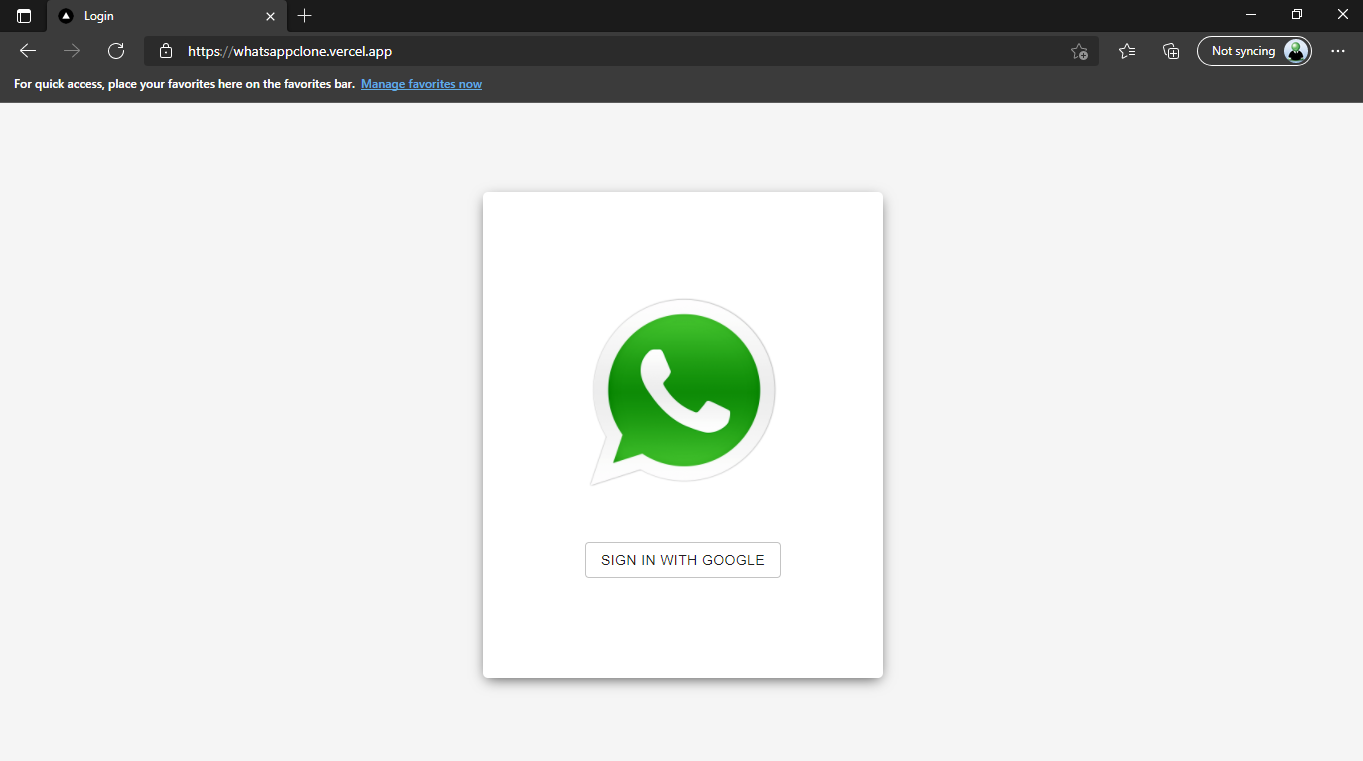Go back using the browser back arrow

point(28,51)
